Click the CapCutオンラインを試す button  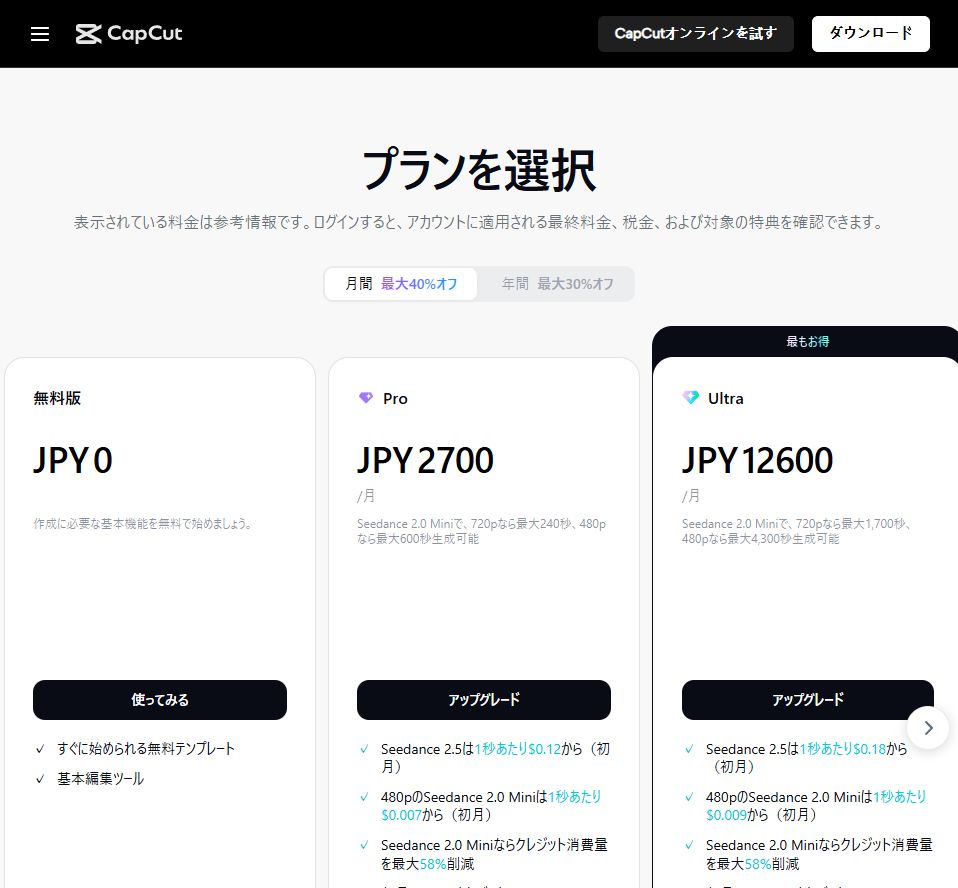tap(695, 34)
